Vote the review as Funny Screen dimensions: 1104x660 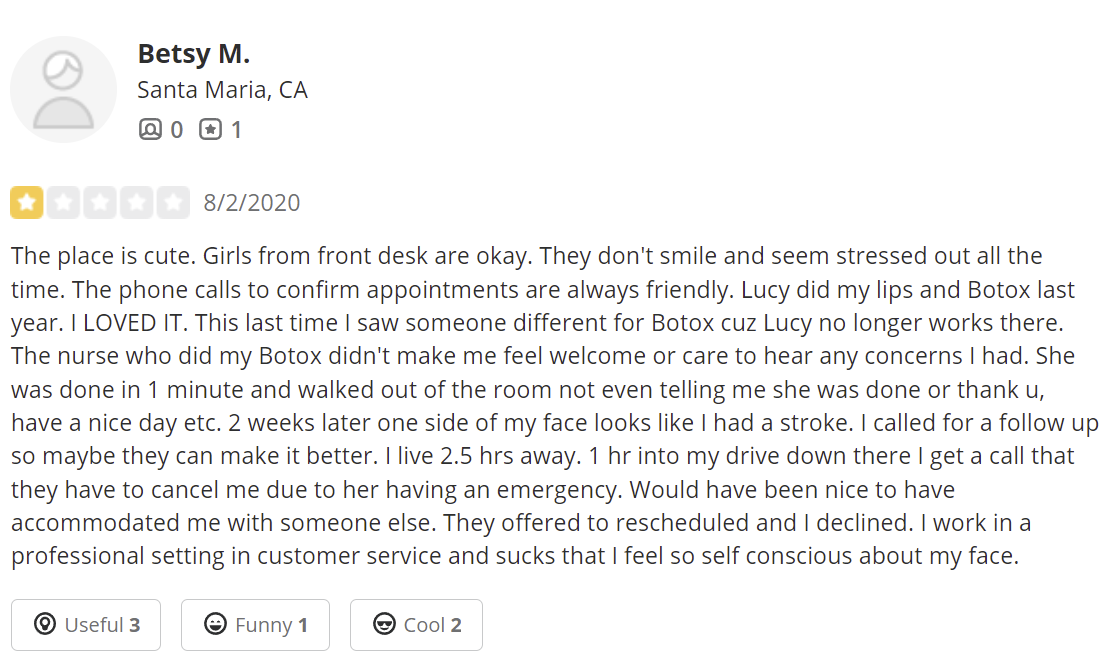[256, 625]
